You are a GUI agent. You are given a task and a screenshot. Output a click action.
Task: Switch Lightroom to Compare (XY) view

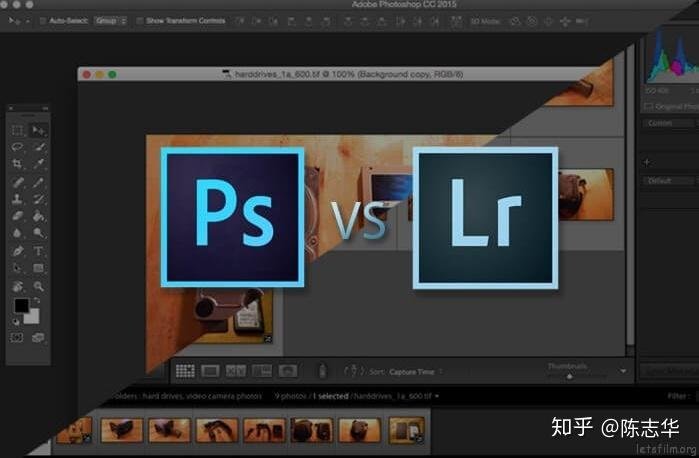click(236, 371)
